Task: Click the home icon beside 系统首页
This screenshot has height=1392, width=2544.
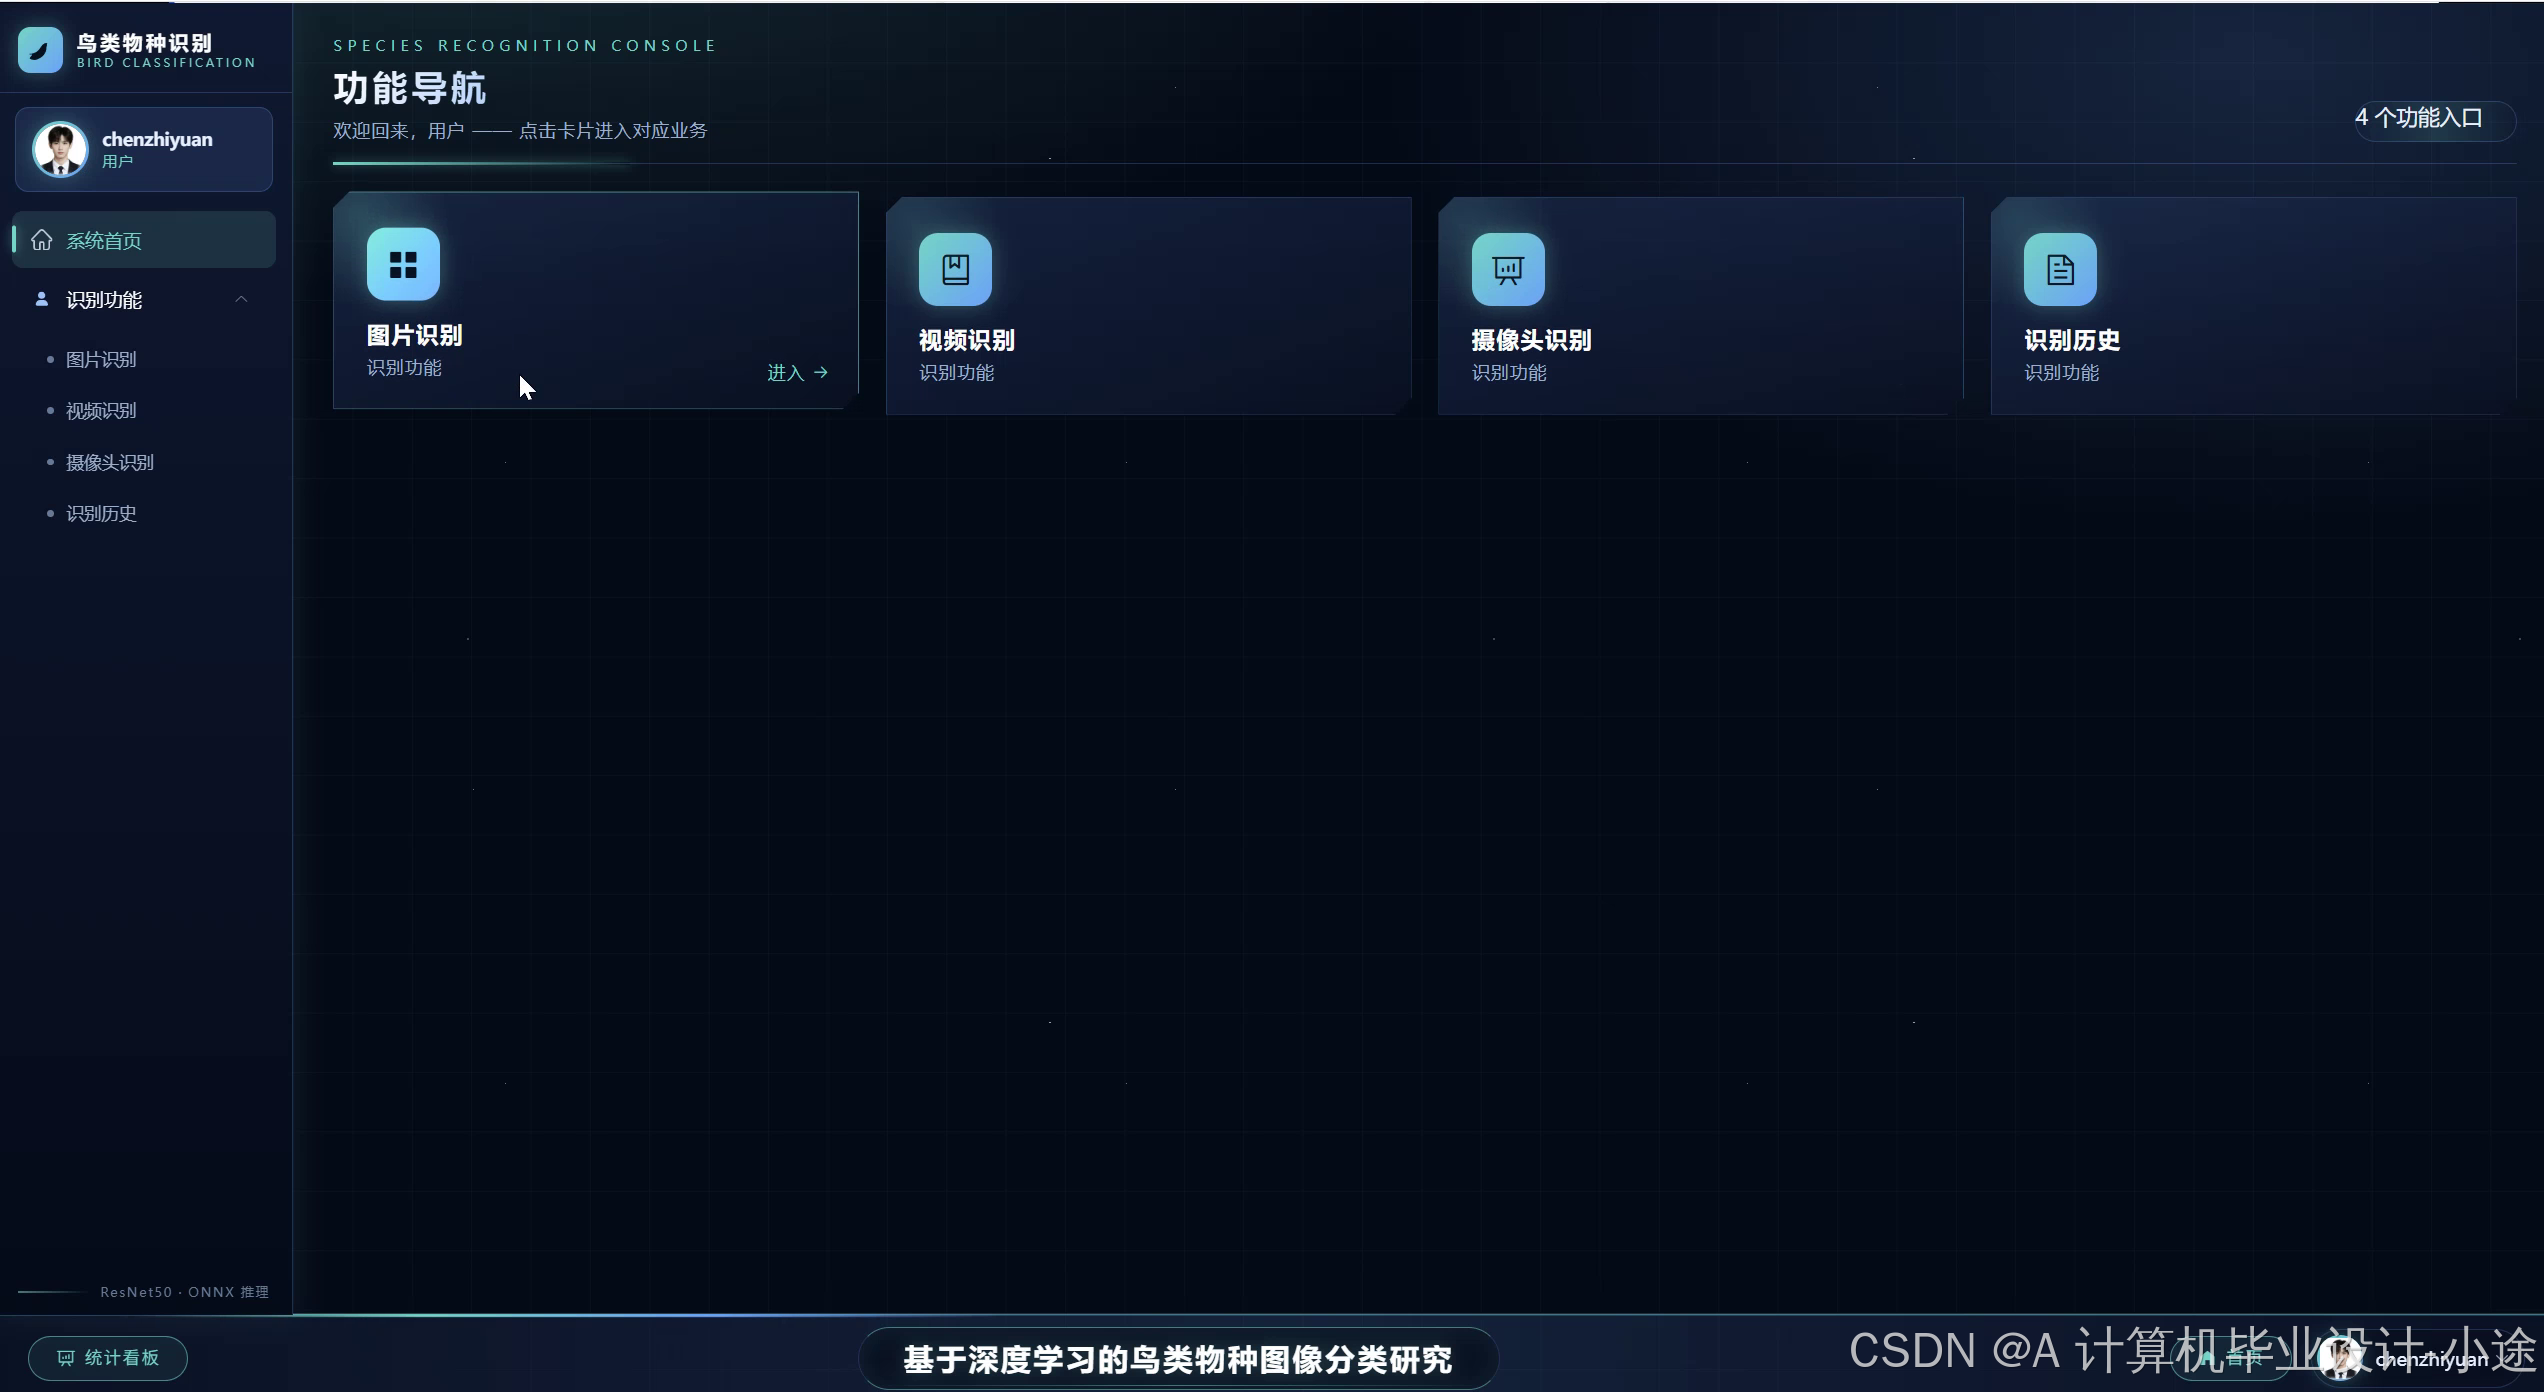Action: coord(42,240)
